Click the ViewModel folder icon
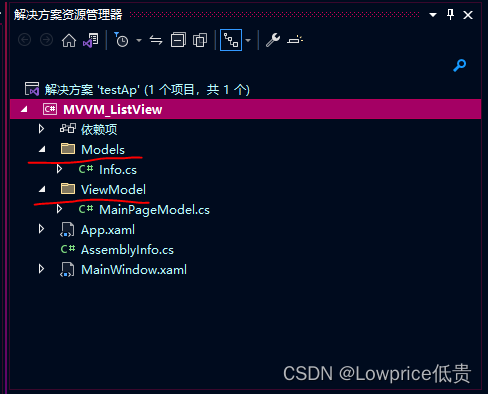488x394 pixels. click(68, 189)
